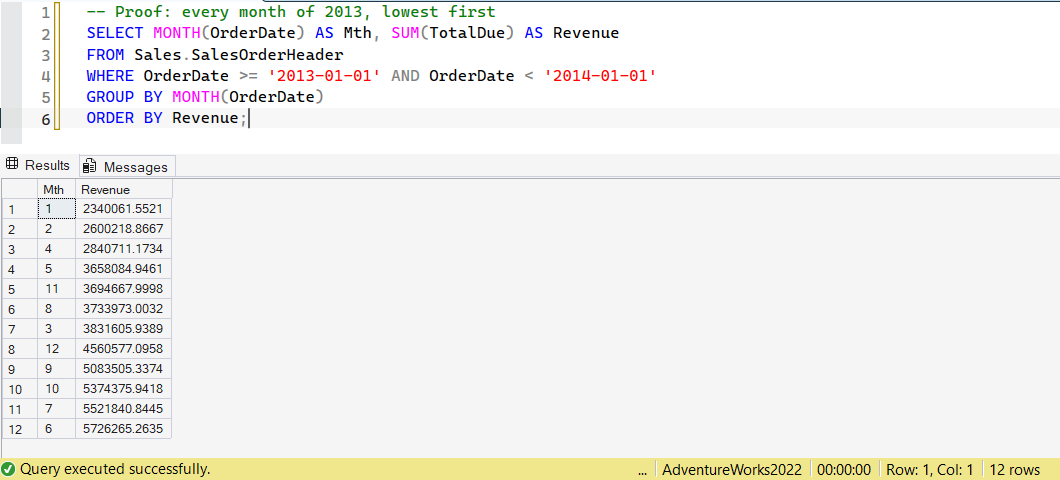Click the green query success checkmark icon

coord(9,469)
